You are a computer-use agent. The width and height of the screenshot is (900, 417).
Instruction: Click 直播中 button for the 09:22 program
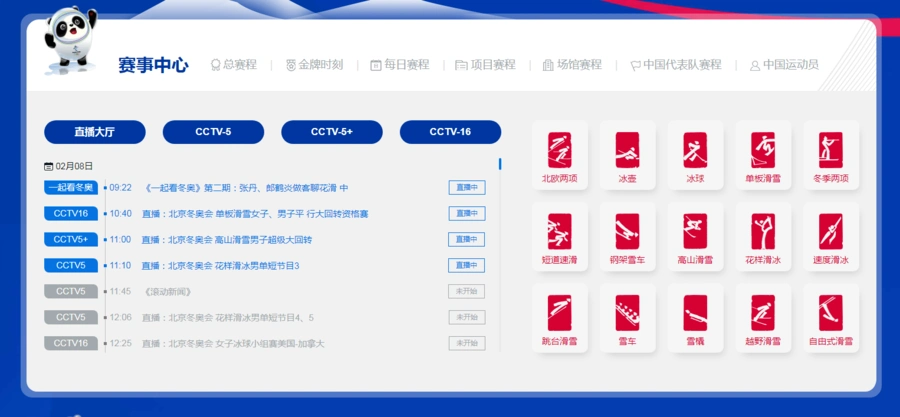466,187
